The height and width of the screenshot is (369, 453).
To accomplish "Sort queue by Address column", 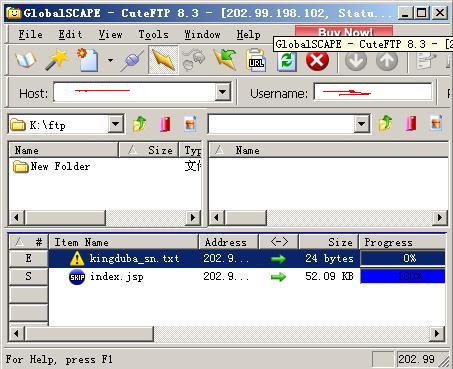I will pos(229,242).
